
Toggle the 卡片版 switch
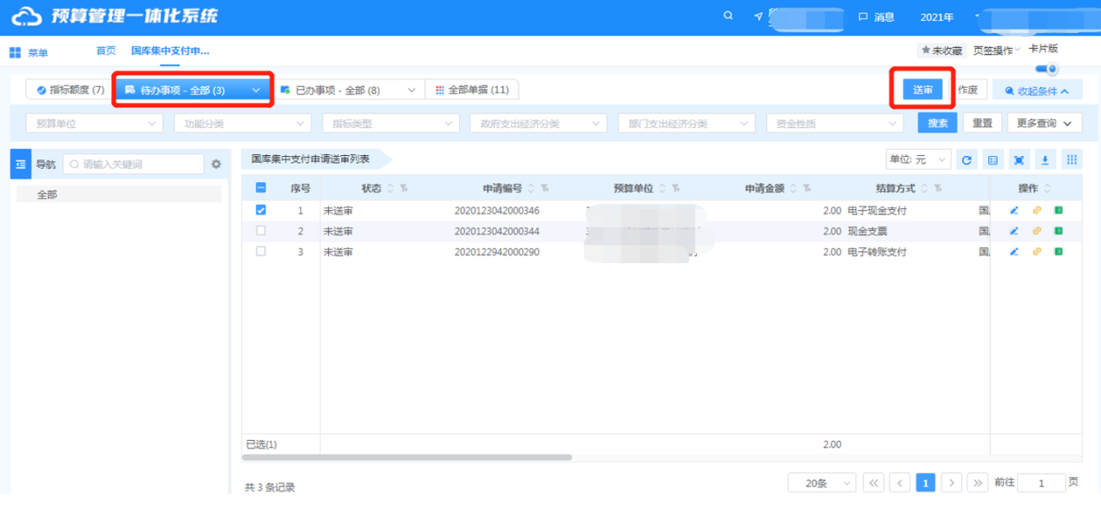[1047, 69]
